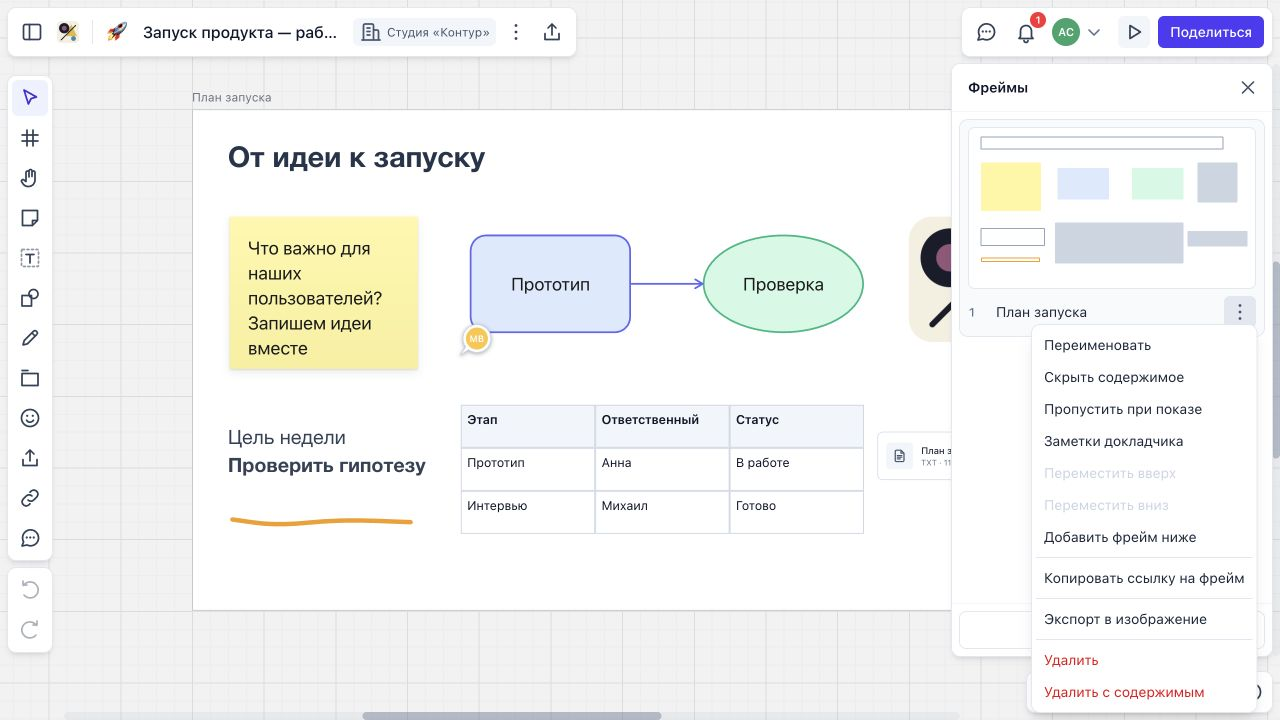This screenshot has height=720, width=1280.
Task: Select the yellow sticky note
Action: [x=324, y=293]
